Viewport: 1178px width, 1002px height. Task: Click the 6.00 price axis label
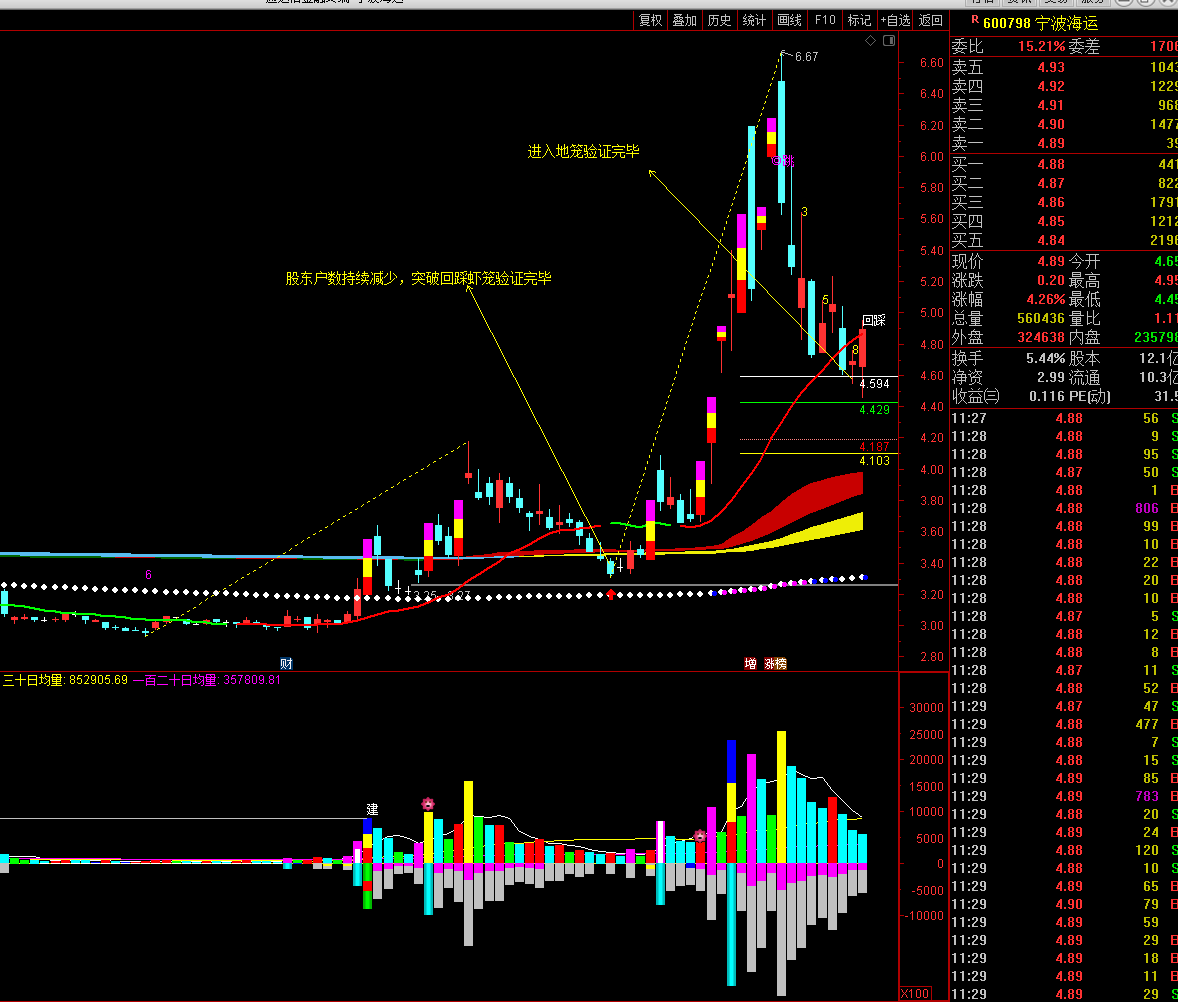tap(932, 156)
